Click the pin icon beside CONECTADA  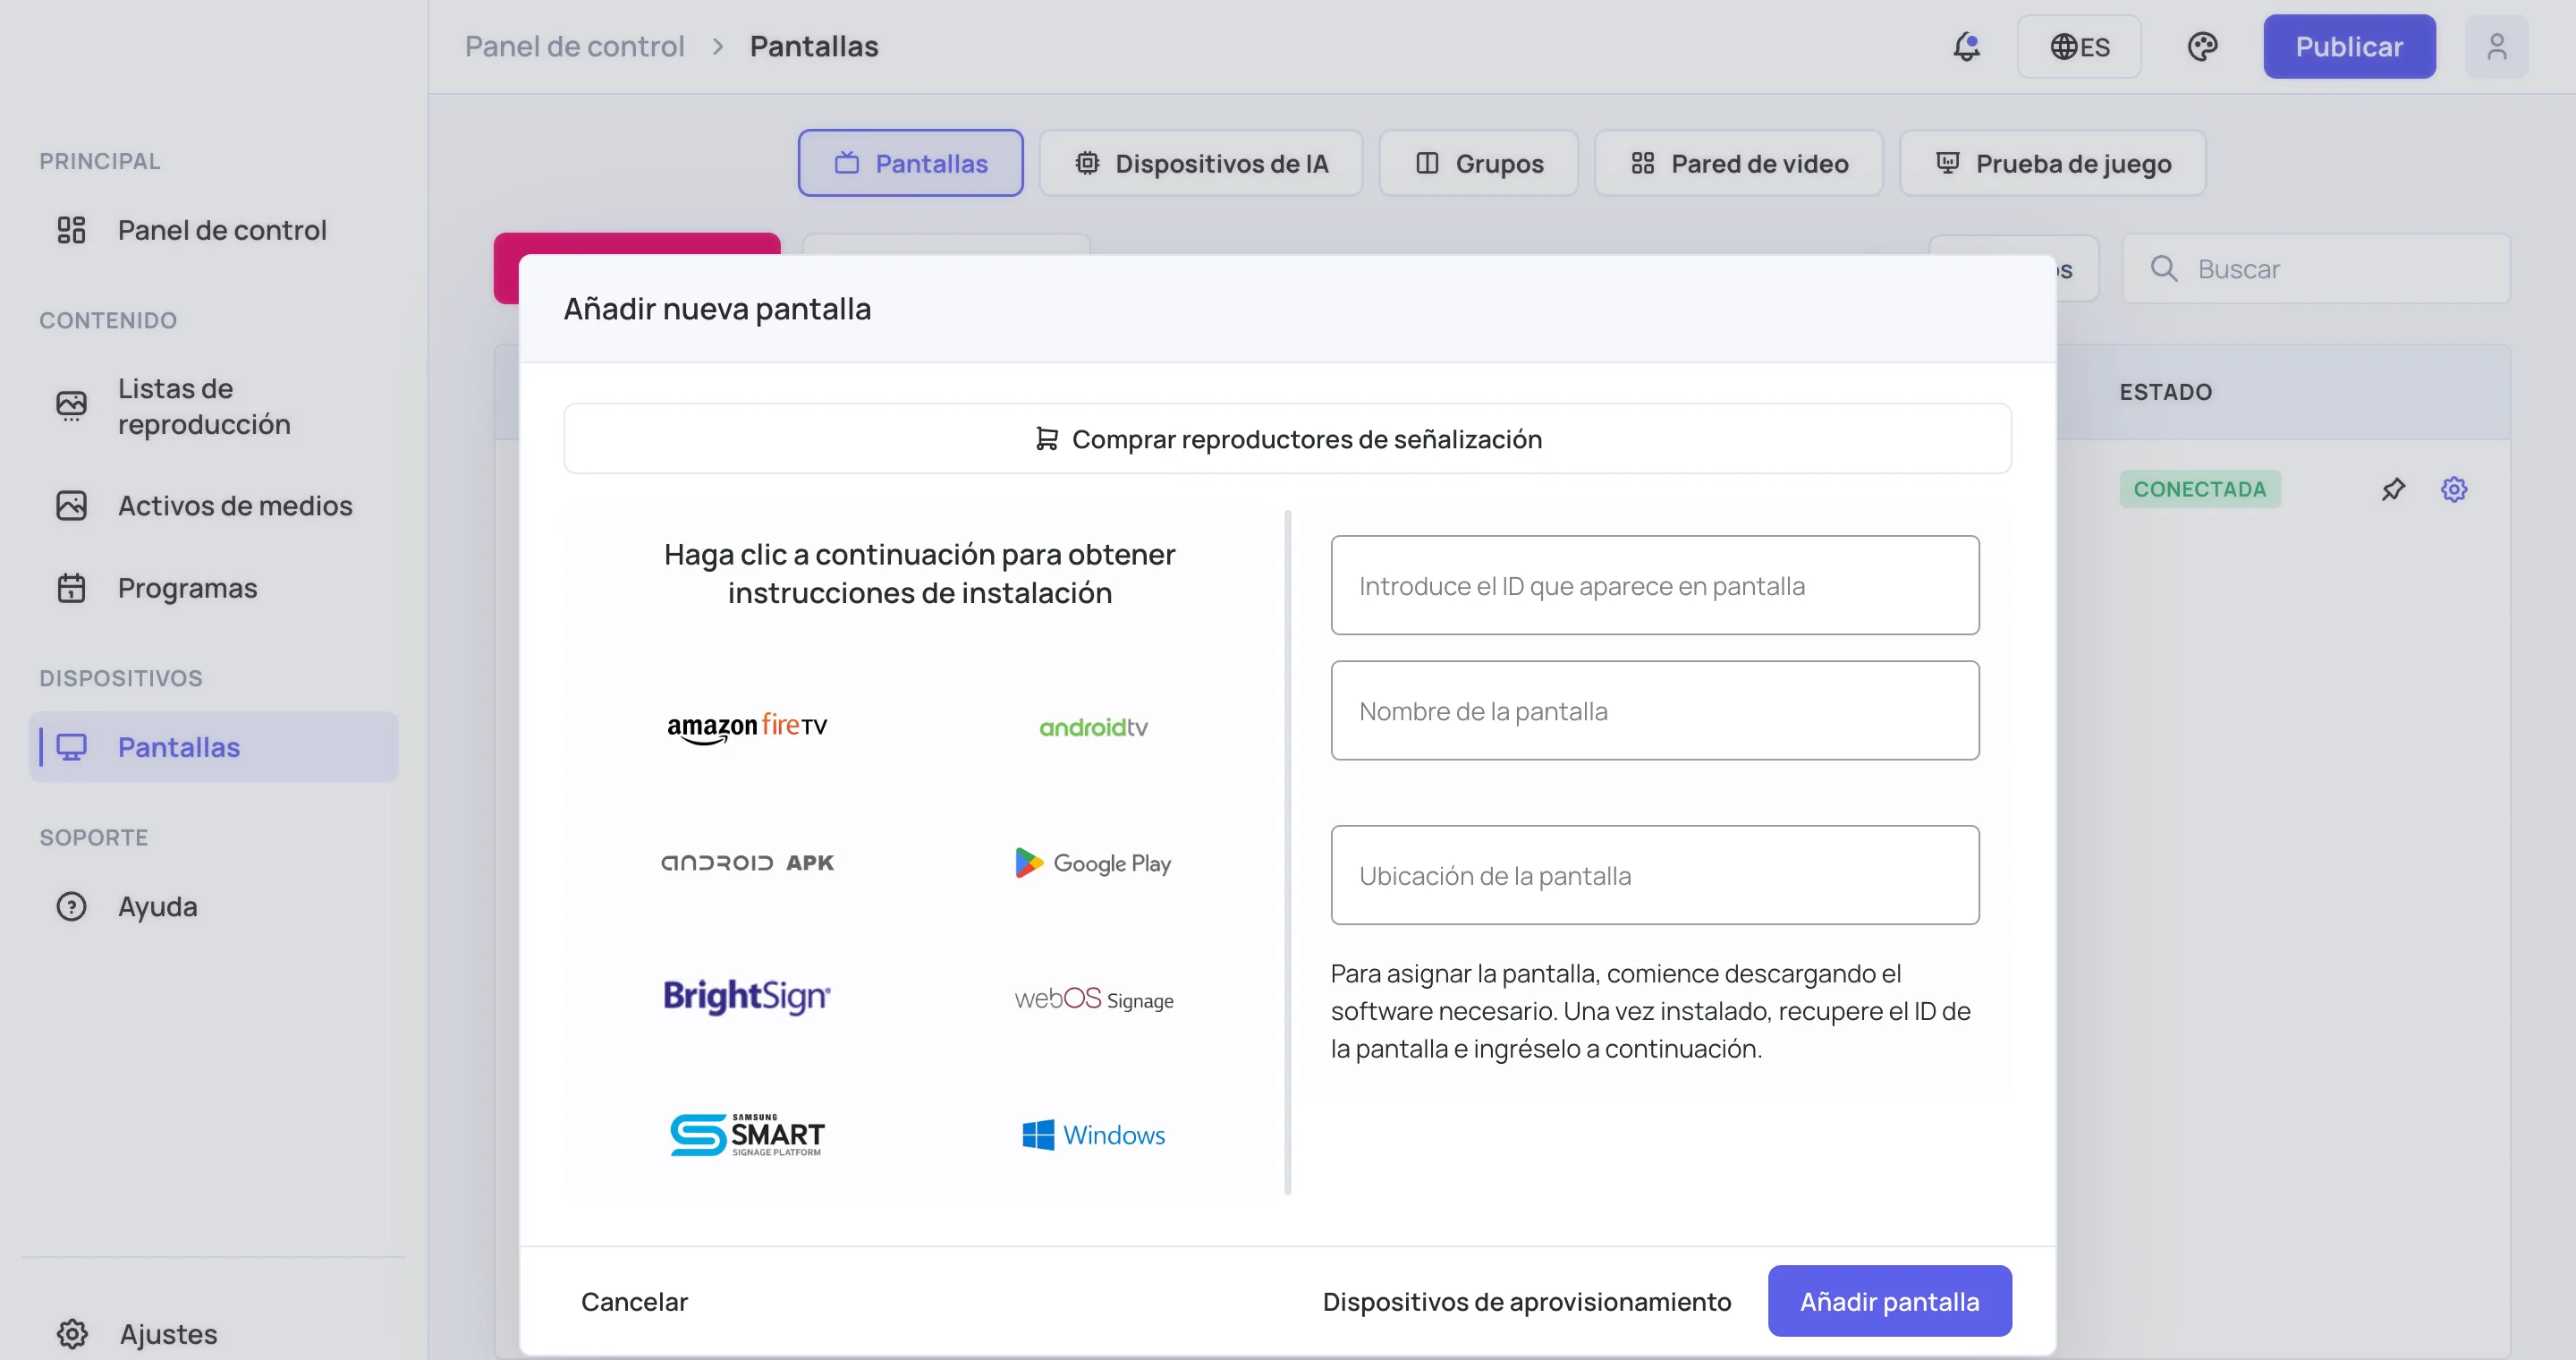pyautogui.click(x=2393, y=490)
